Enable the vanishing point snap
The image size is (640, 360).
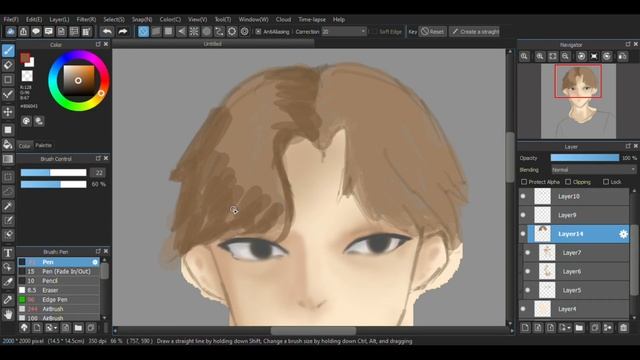(181, 31)
